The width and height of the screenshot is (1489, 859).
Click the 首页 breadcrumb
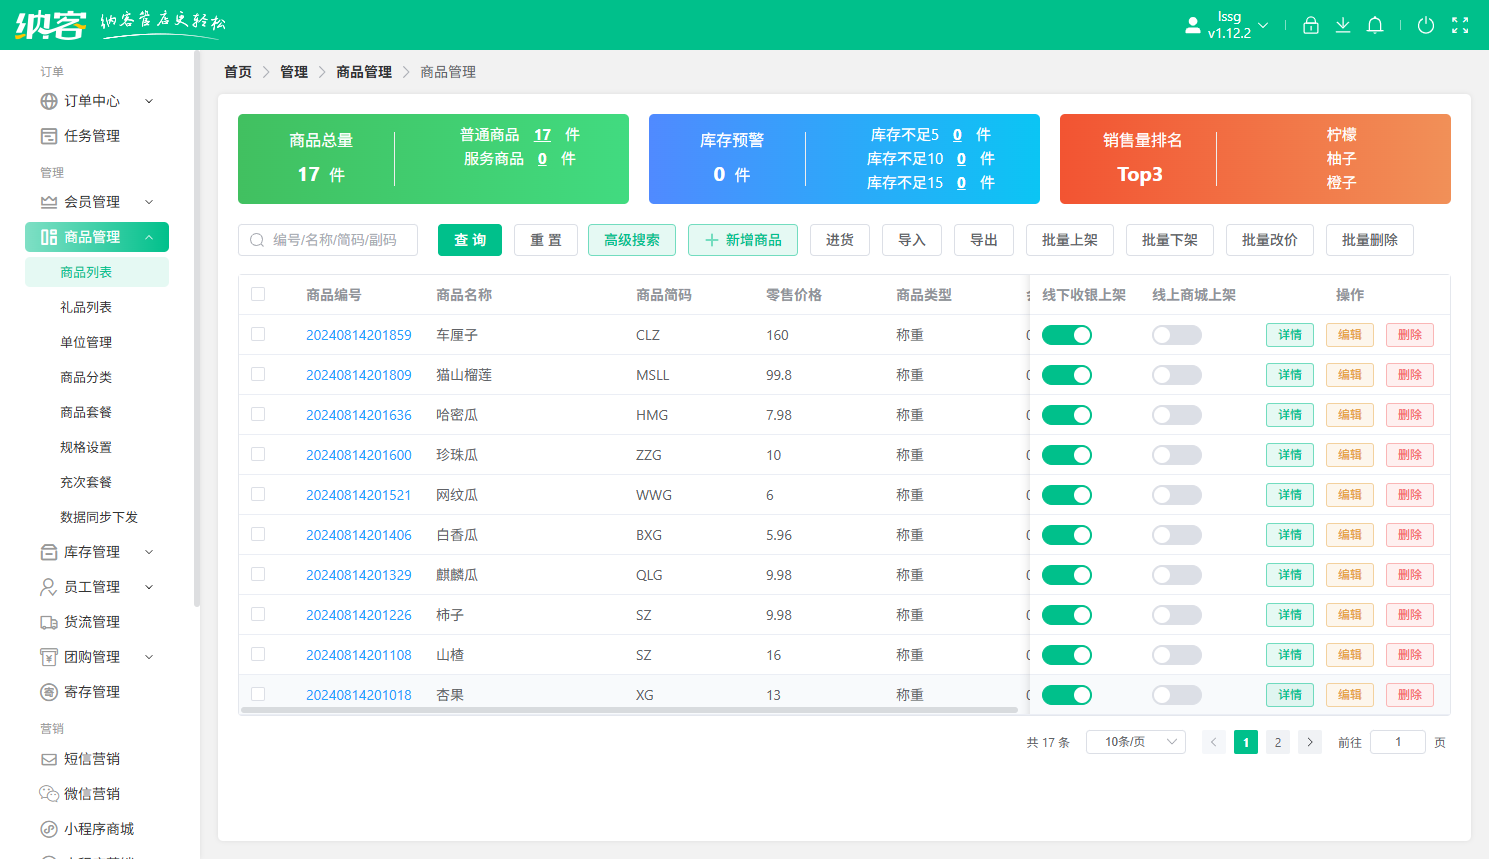click(x=238, y=72)
